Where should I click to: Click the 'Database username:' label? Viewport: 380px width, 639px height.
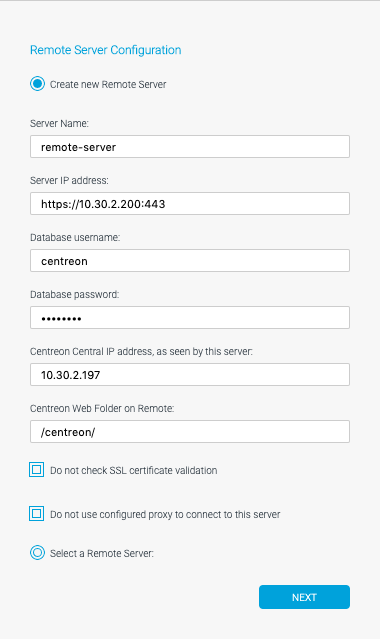75,238
